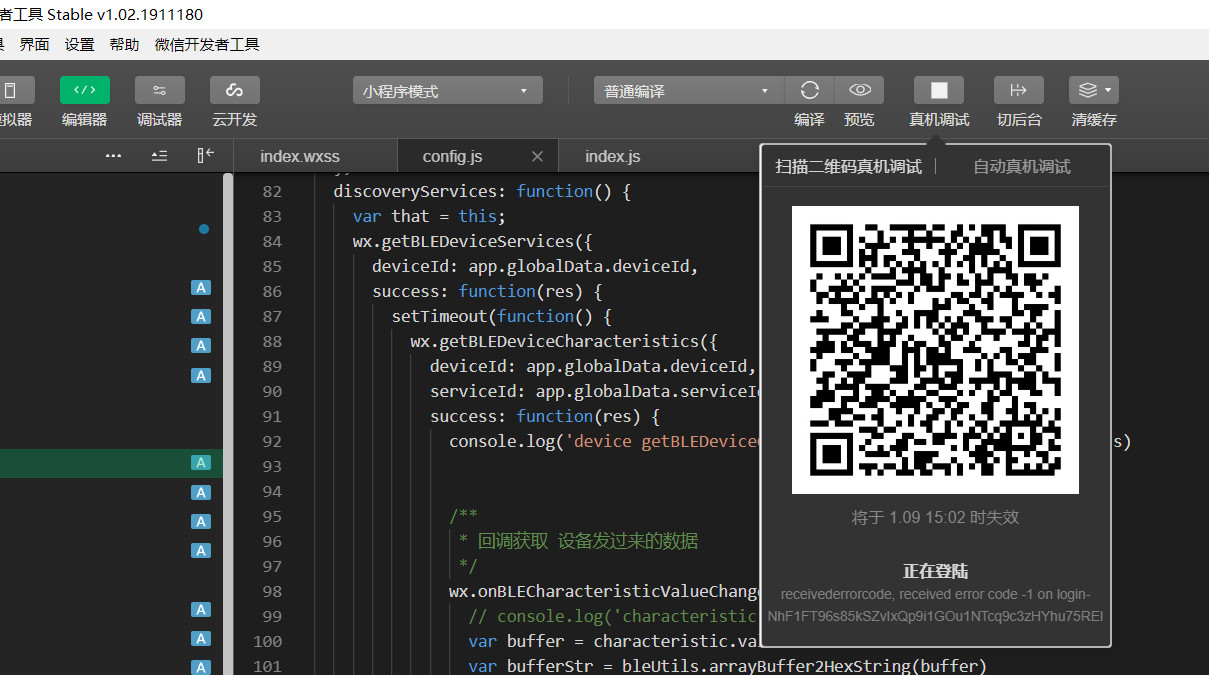Close the config.js tab
This screenshot has height=675, width=1209.
pyautogui.click(x=537, y=157)
